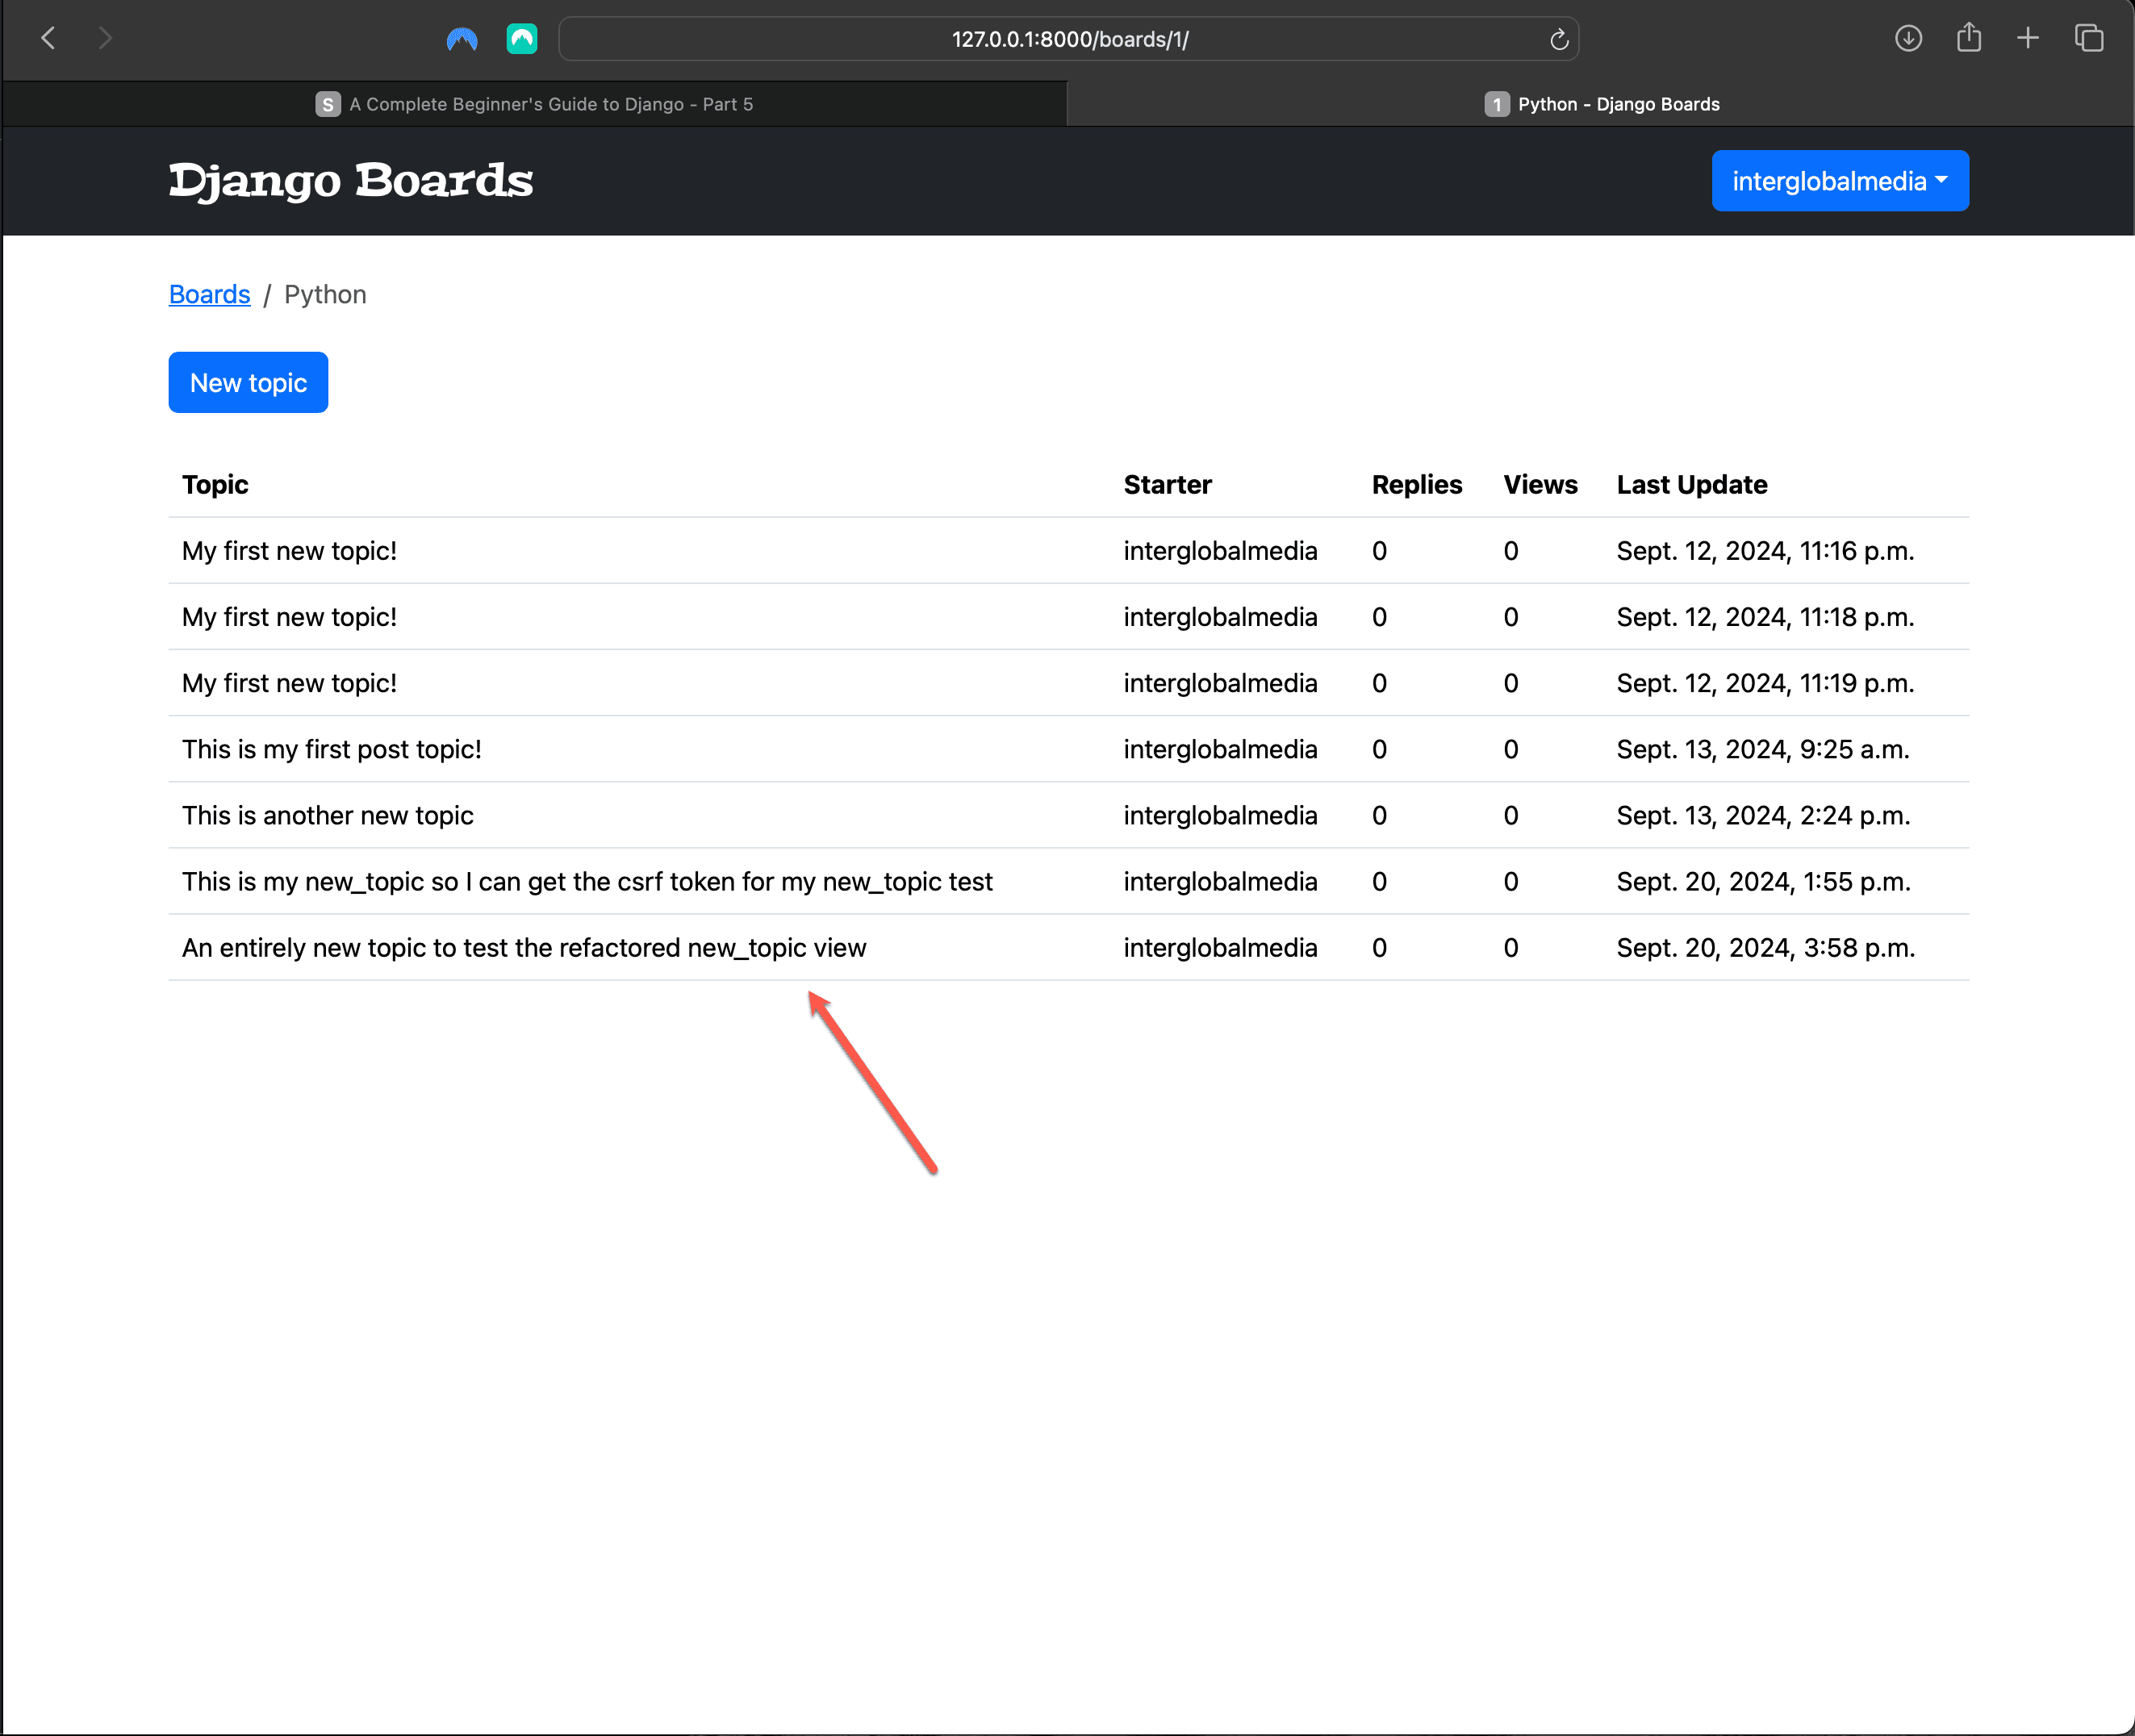This screenshot has height=1736, width=2135.
Task: Reload the page with the refresh icon
Action: point(1558,39)
